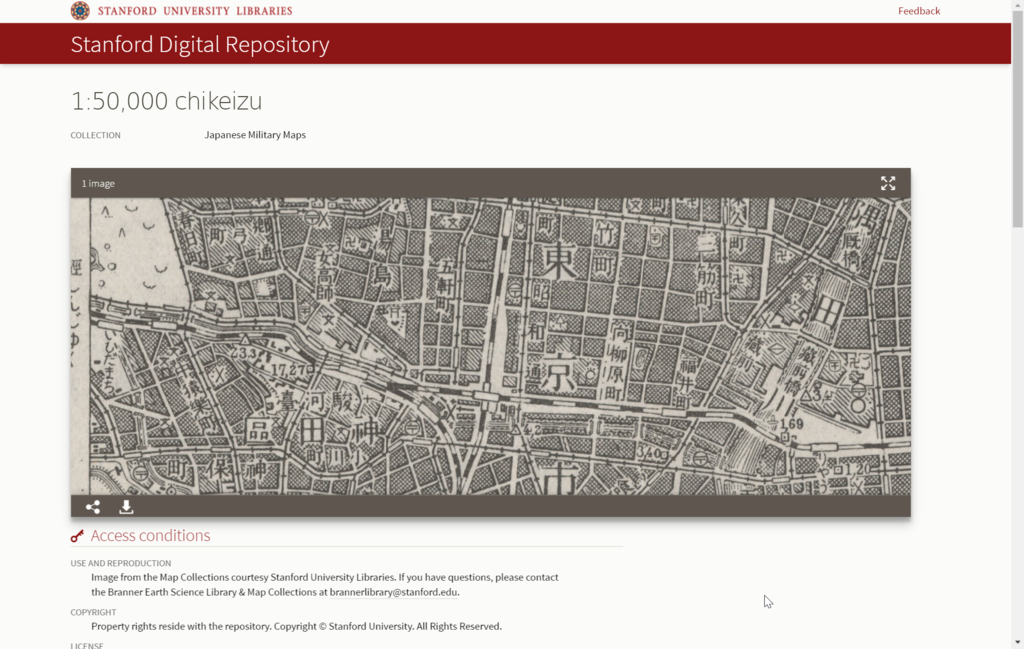This screenshot has height=649, width=1024.
Task: Click the download icon below the map
Action: 126,507
